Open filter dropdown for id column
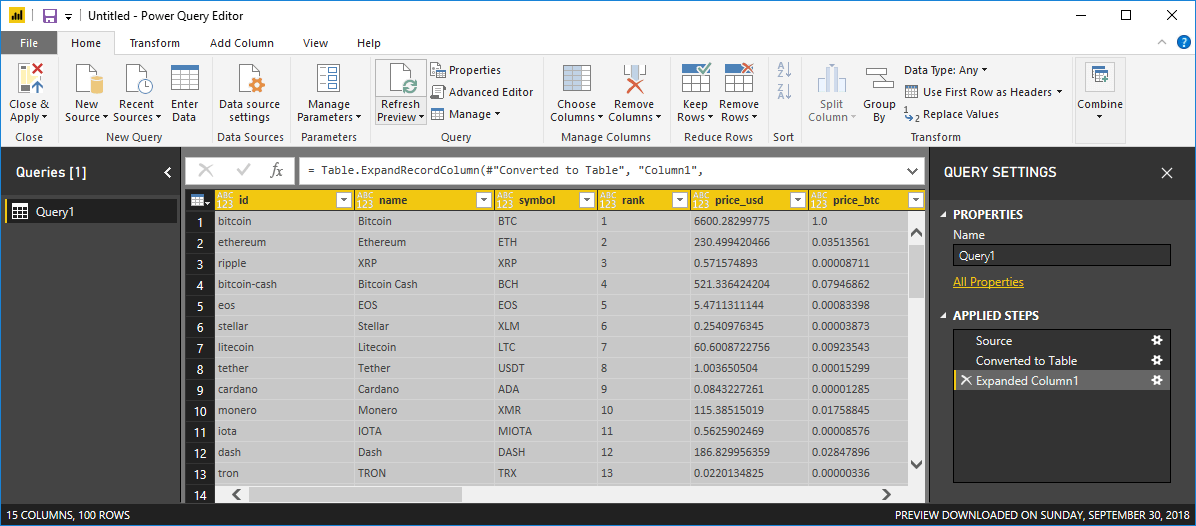The height and width of the screenshot is (526, 1196). [344, 200]
